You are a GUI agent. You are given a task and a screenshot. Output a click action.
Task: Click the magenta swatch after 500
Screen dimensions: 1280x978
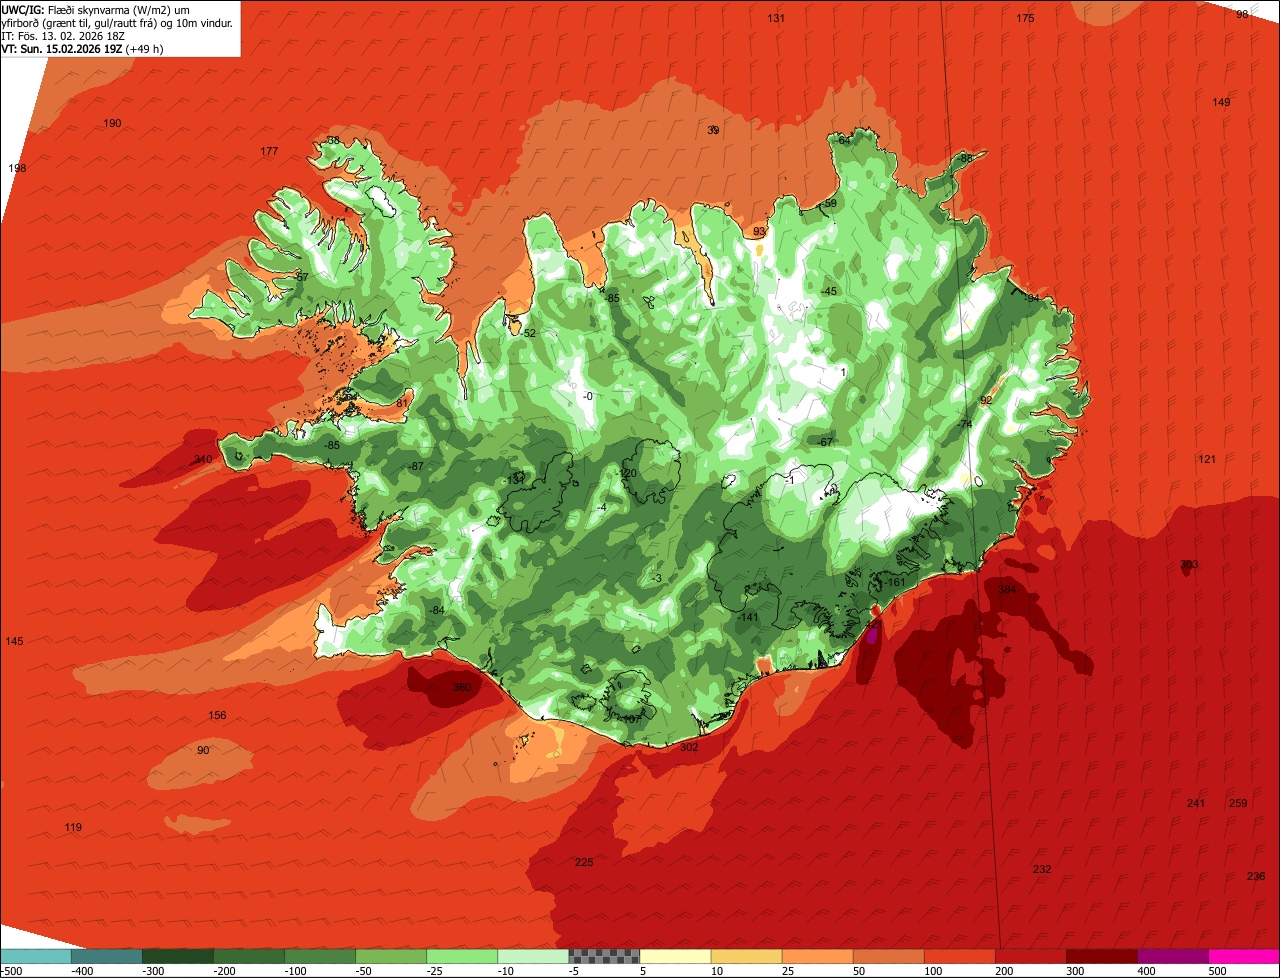(x=1243, y=956)
